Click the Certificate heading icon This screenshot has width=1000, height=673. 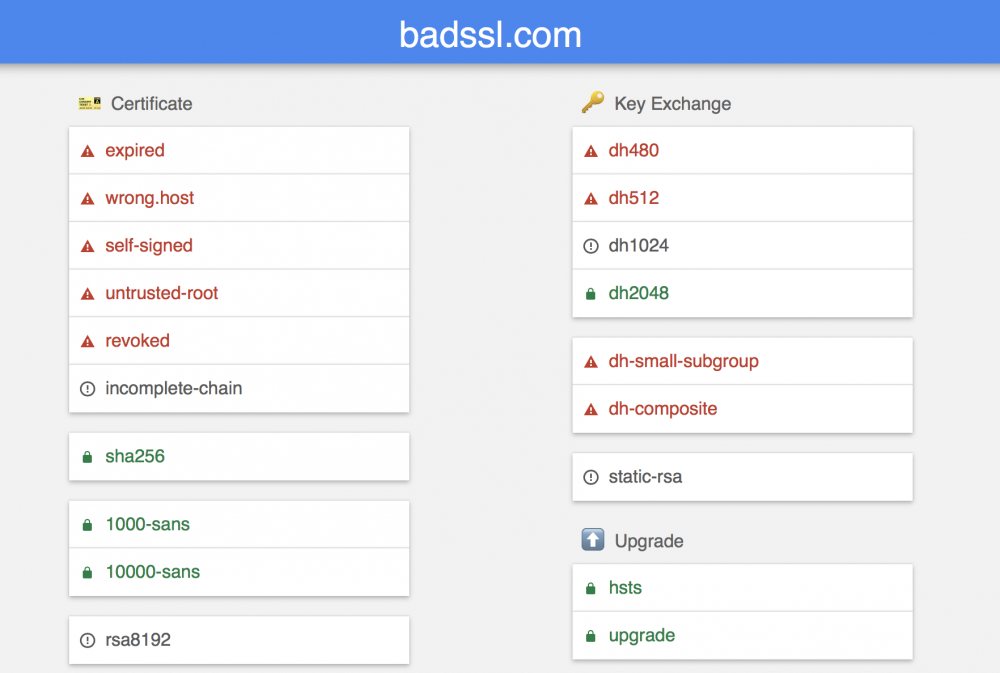point(90,103)
